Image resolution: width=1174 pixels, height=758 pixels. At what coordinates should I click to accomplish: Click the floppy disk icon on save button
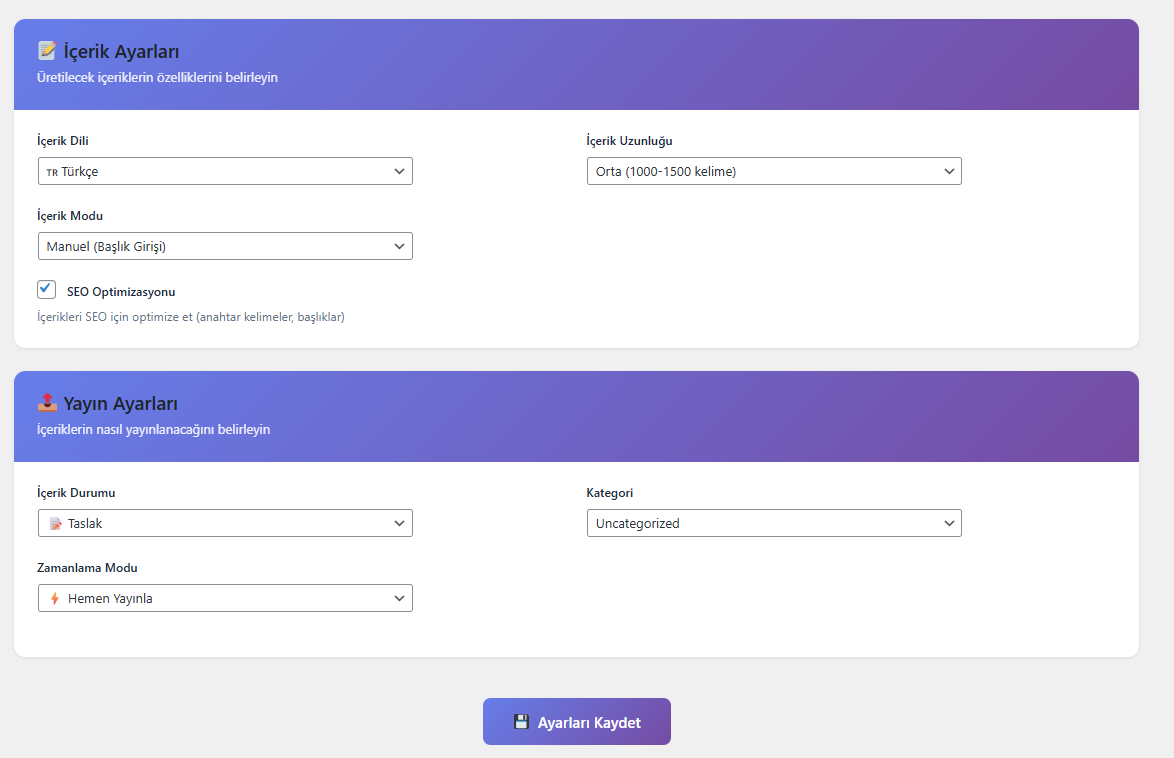pos(521,722)
